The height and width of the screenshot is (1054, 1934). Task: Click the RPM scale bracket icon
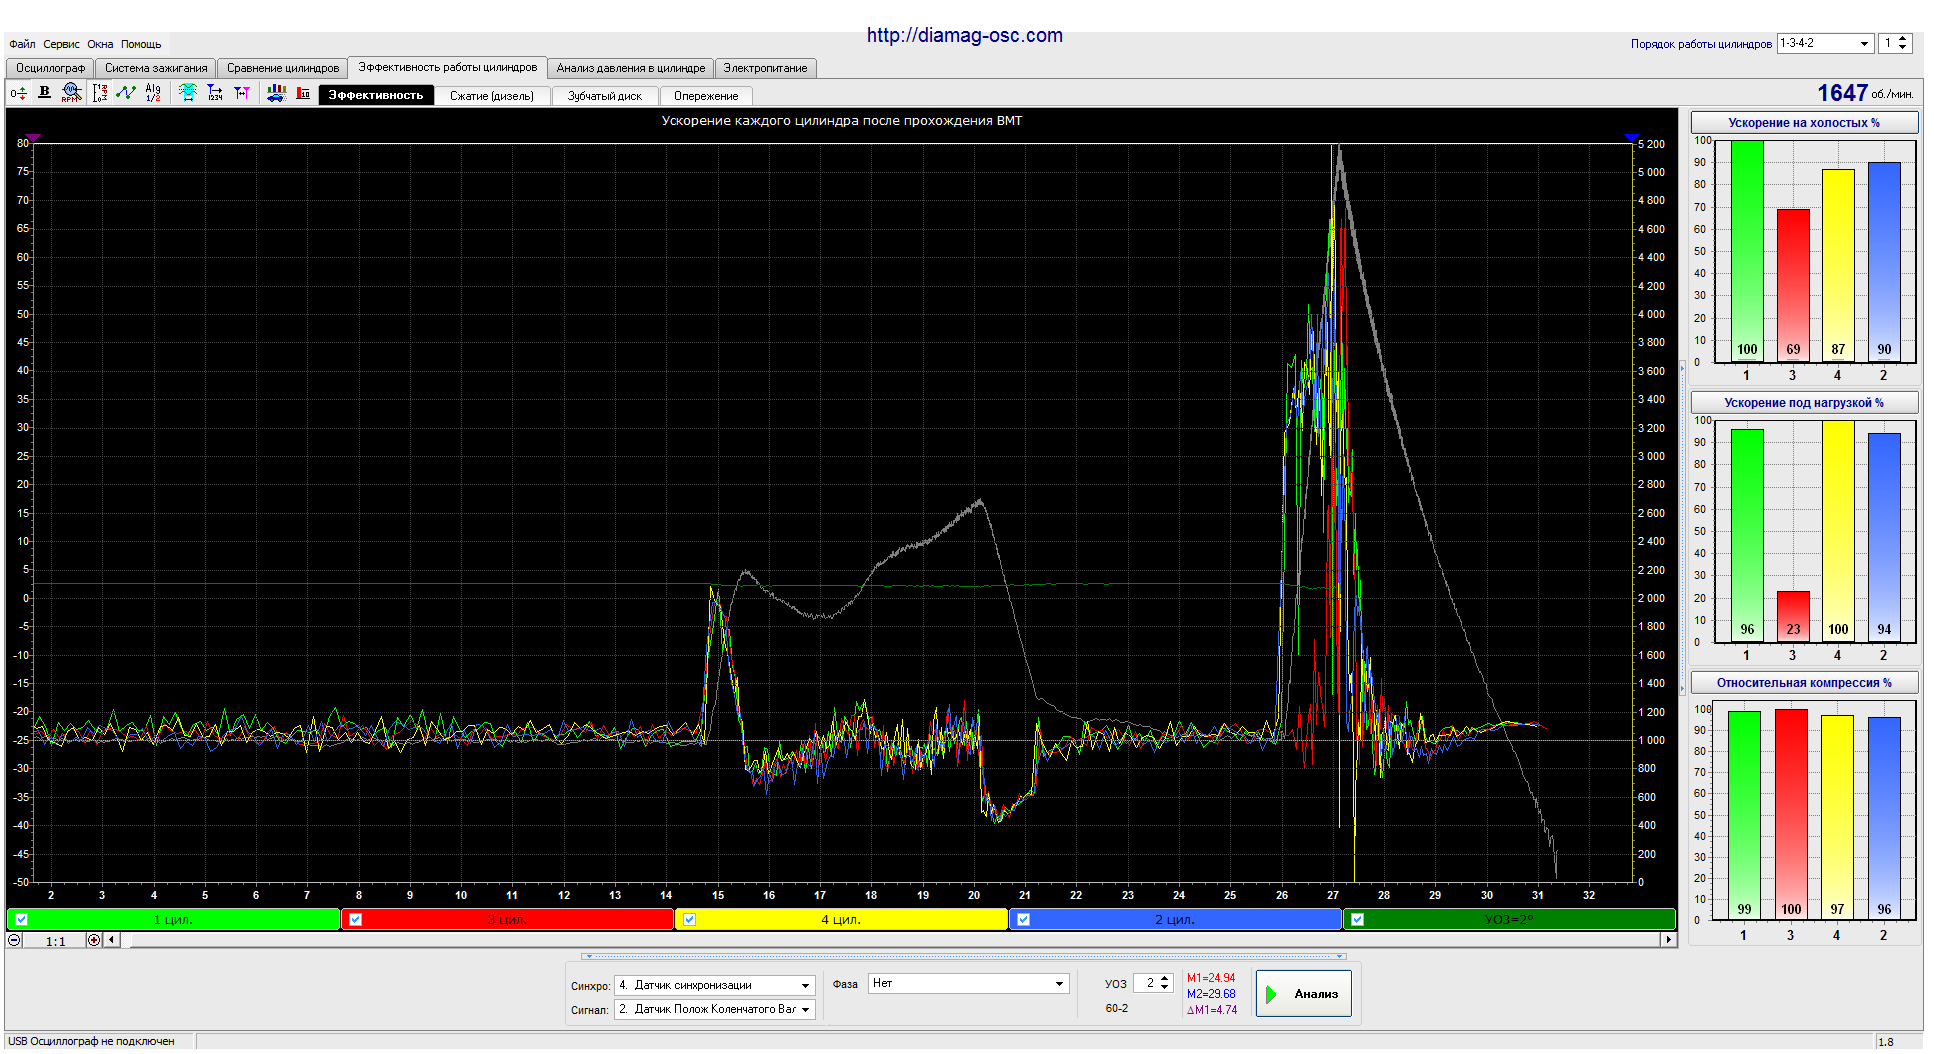tap(100, 93)
